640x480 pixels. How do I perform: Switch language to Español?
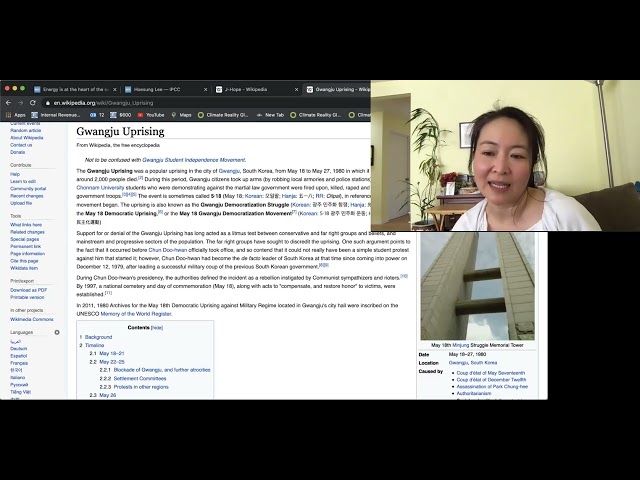18,356
